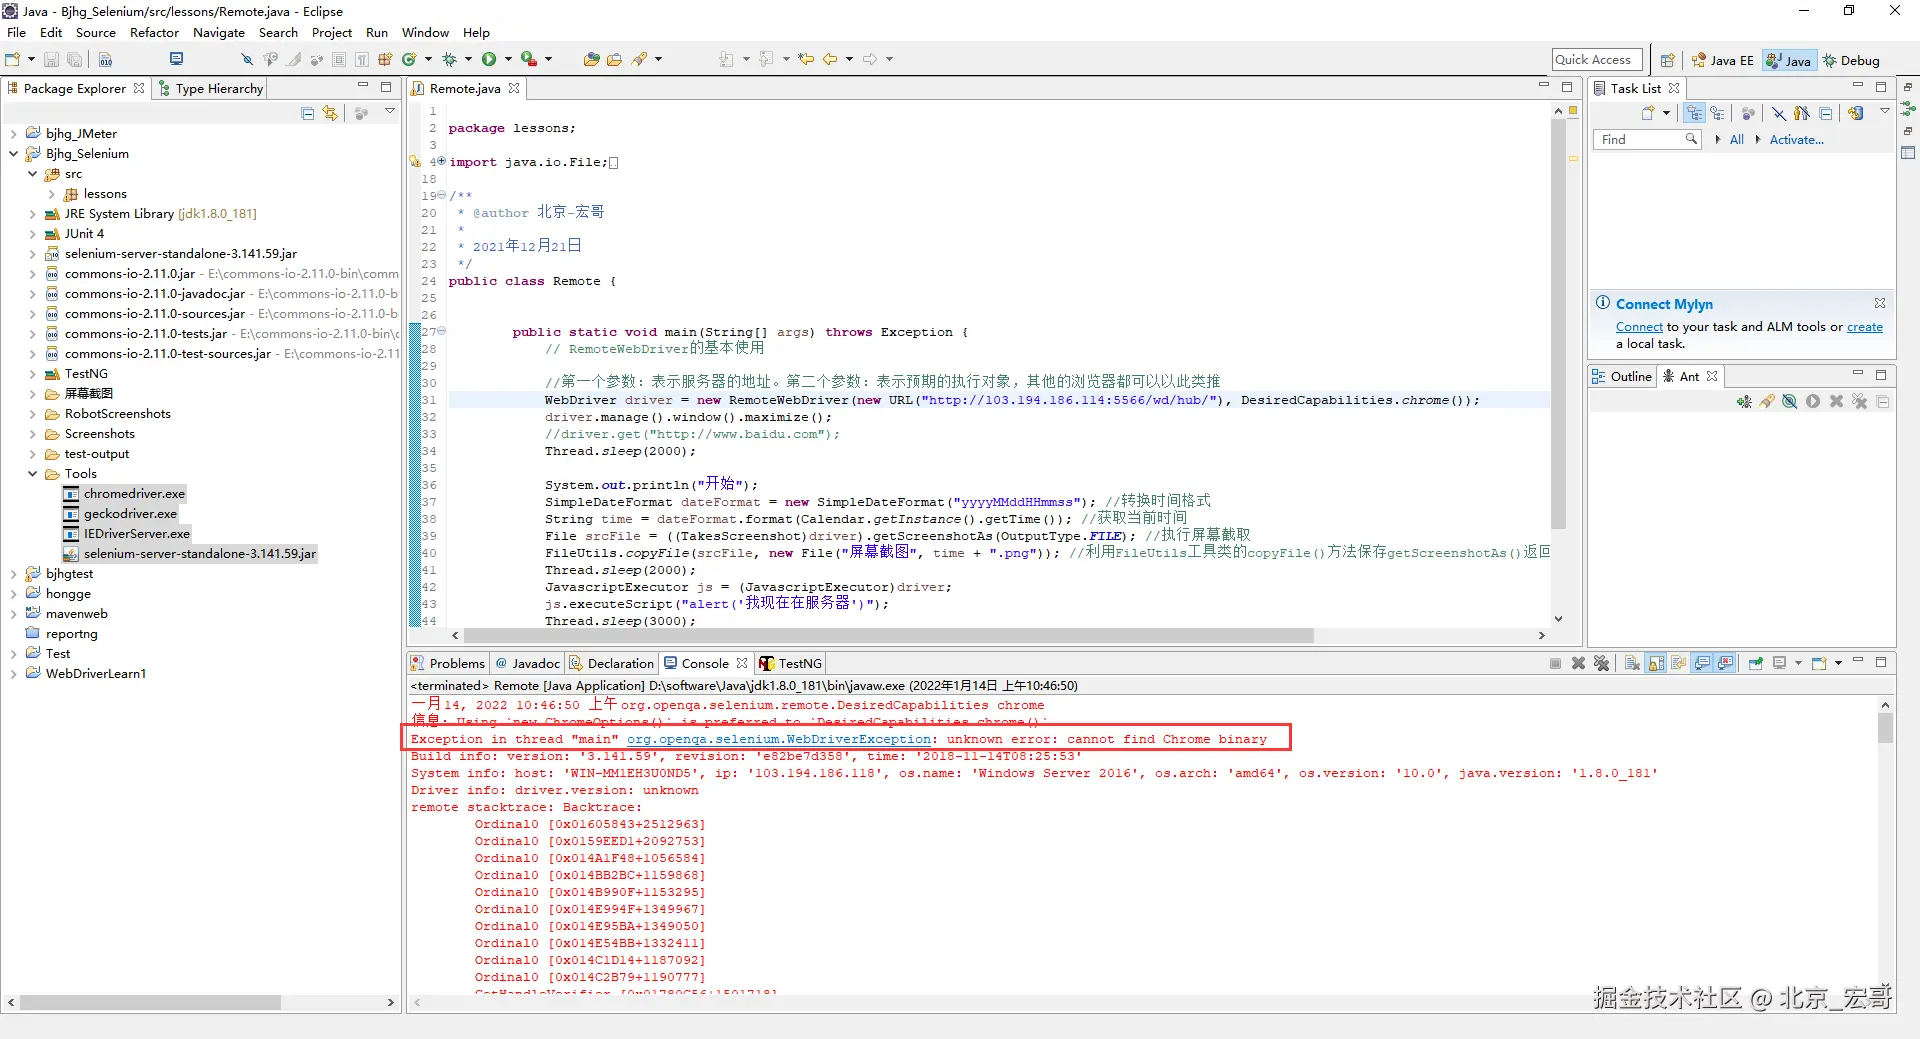Open the Navigate menu
The height and width of the screenshot is (1039, 1920).
tap(219, 33)
